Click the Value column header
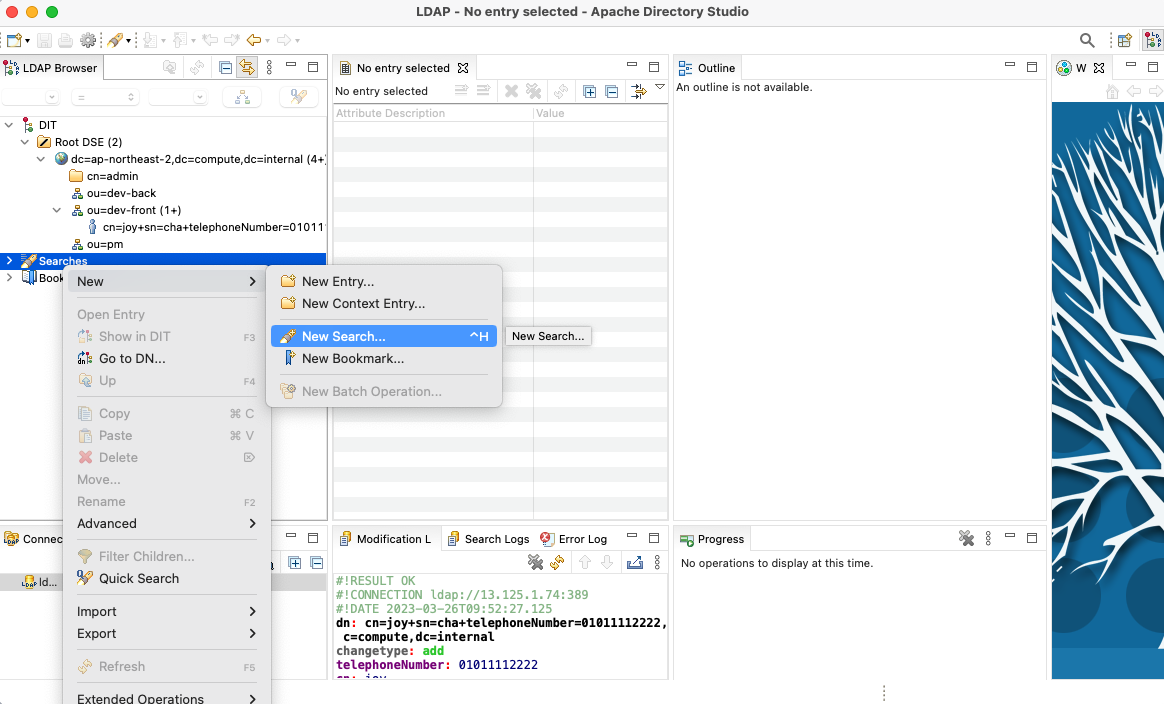Viewport: 1164px width, 704px height. pos(600,113)
